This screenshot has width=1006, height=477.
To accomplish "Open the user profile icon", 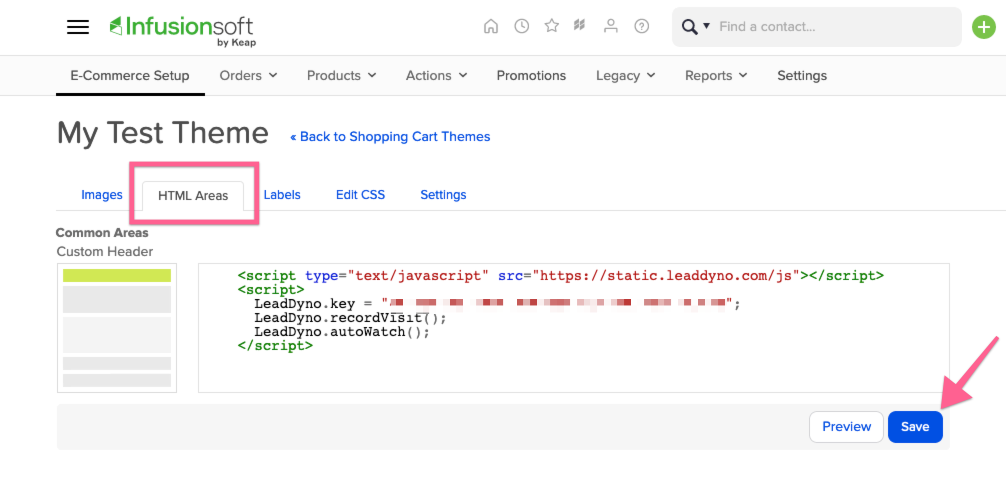I will [x=611, y=26].
